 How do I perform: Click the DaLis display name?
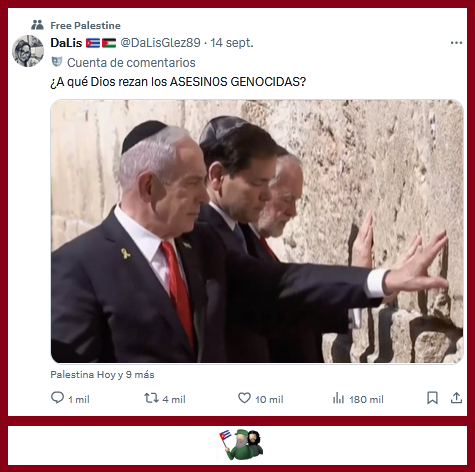tap(66, 43)
